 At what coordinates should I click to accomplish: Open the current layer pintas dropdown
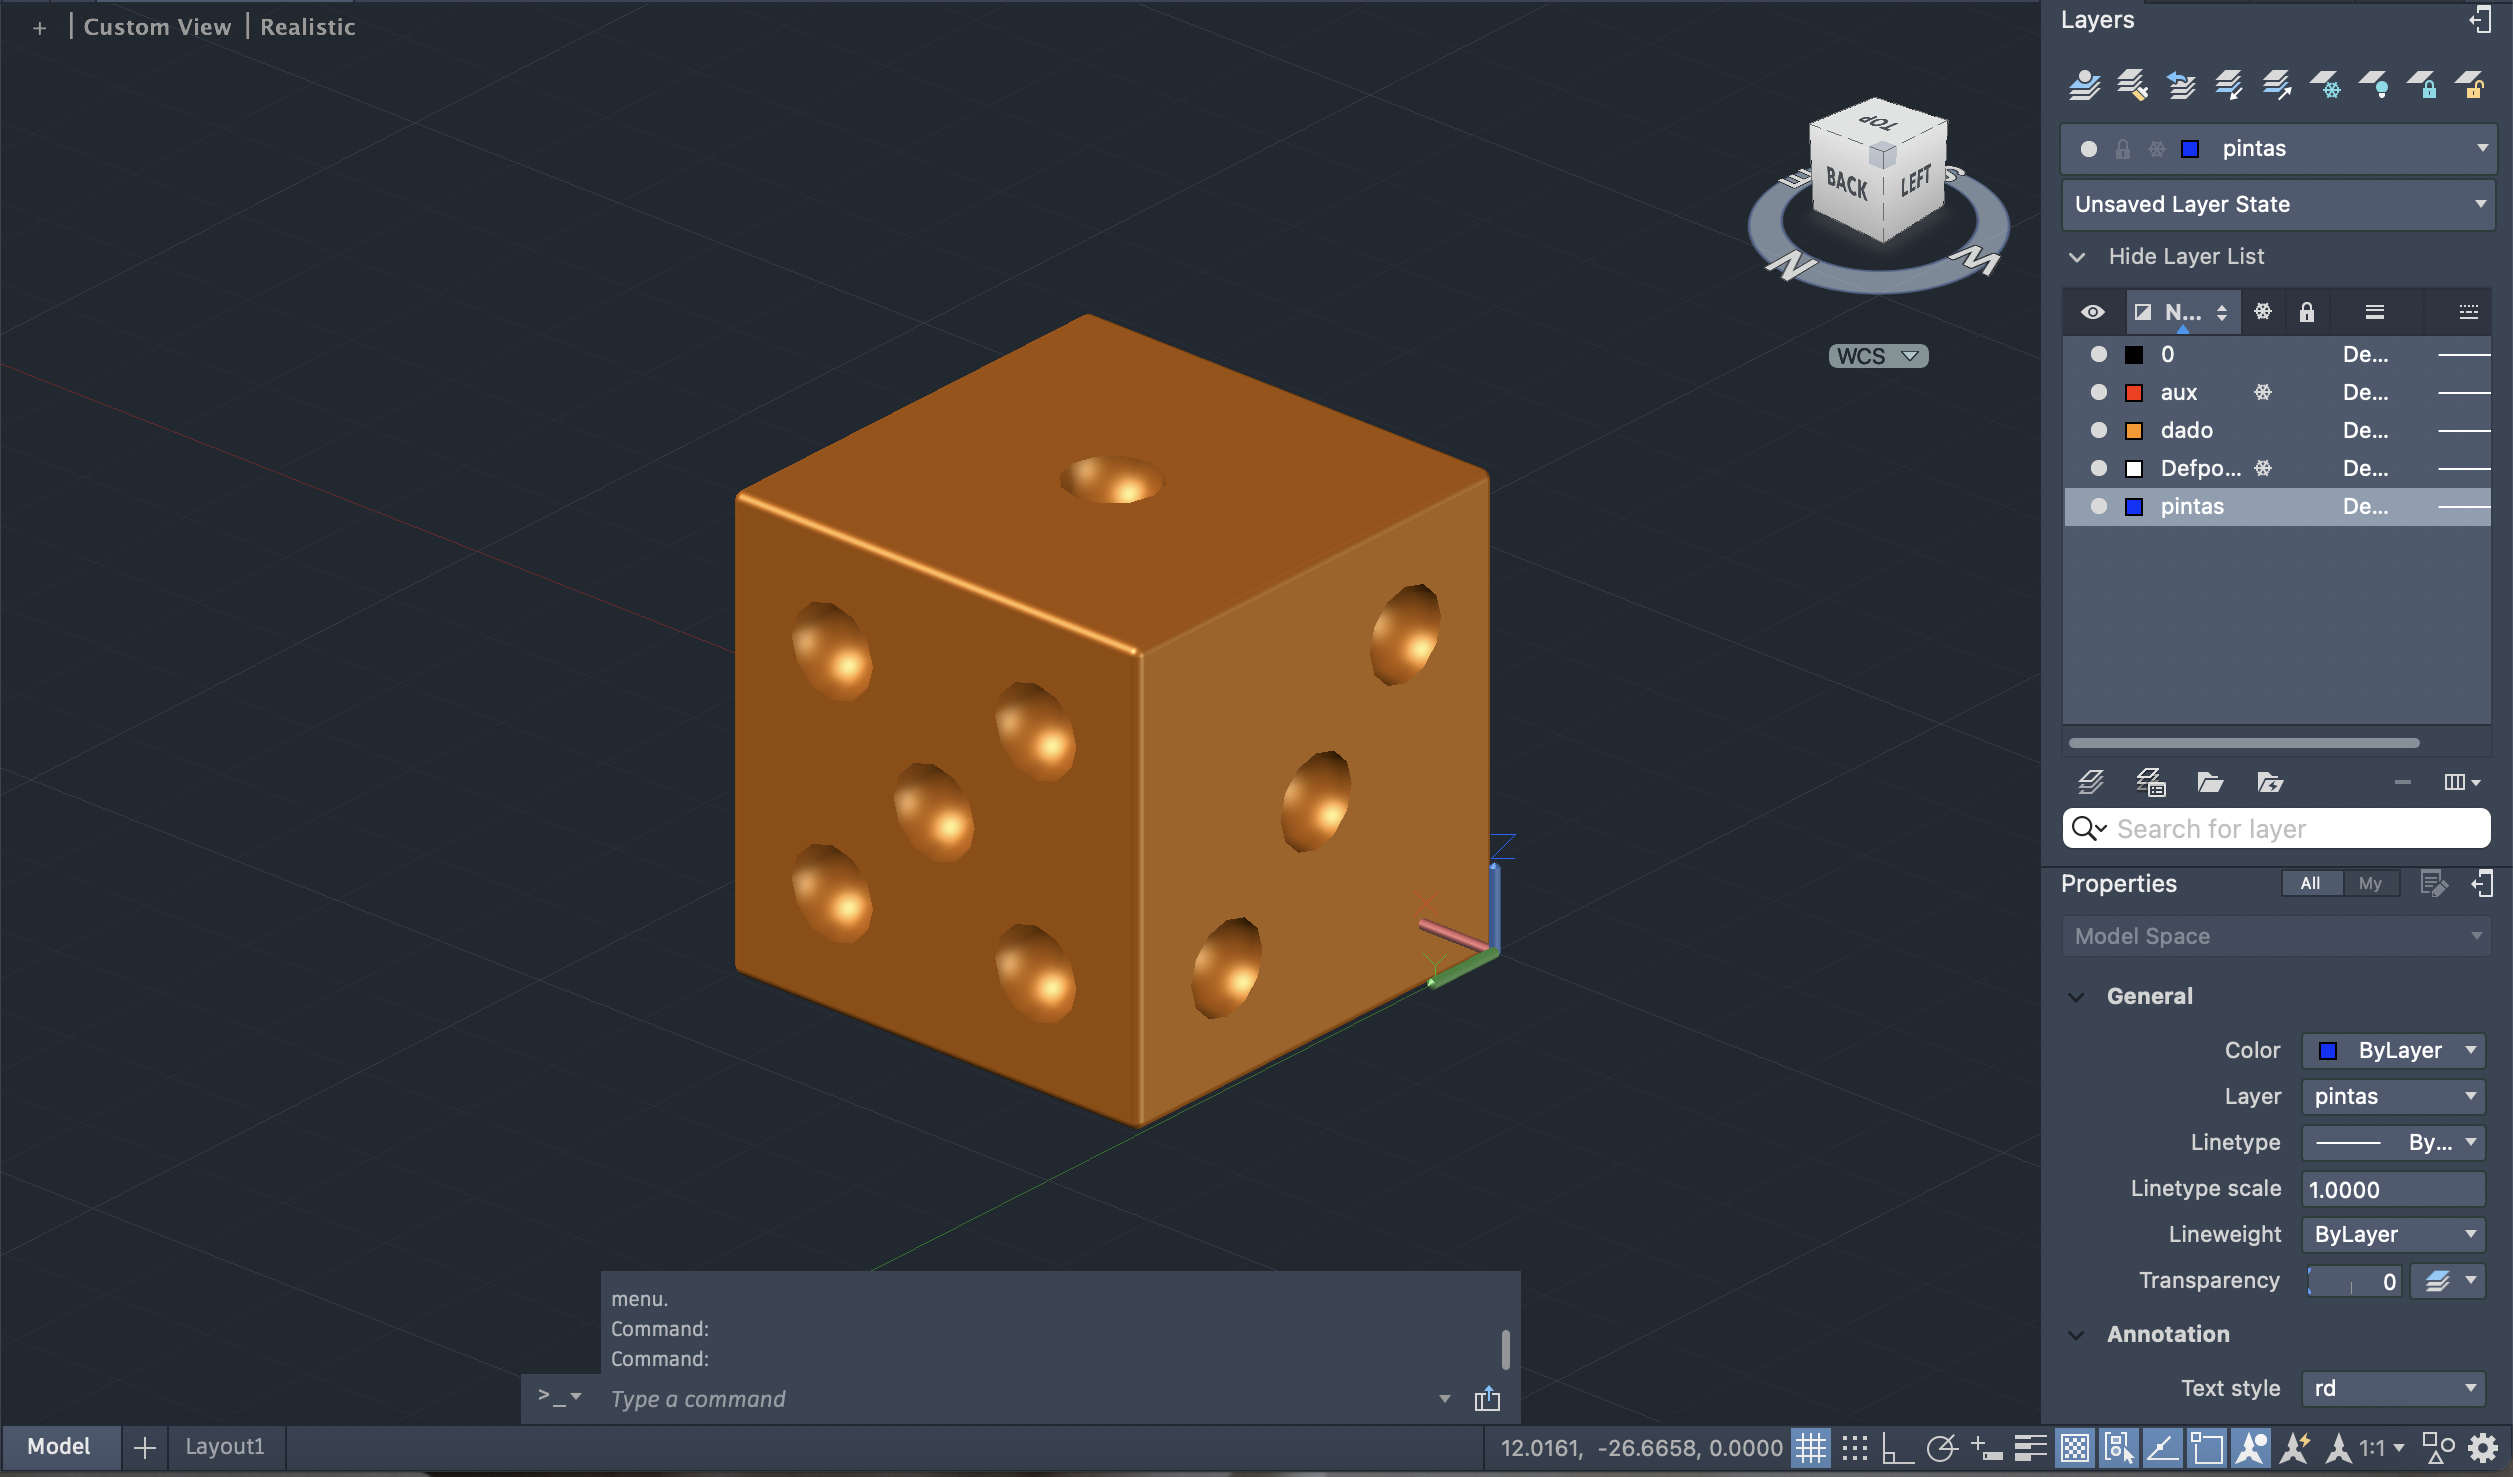[x=2481, y=148]
